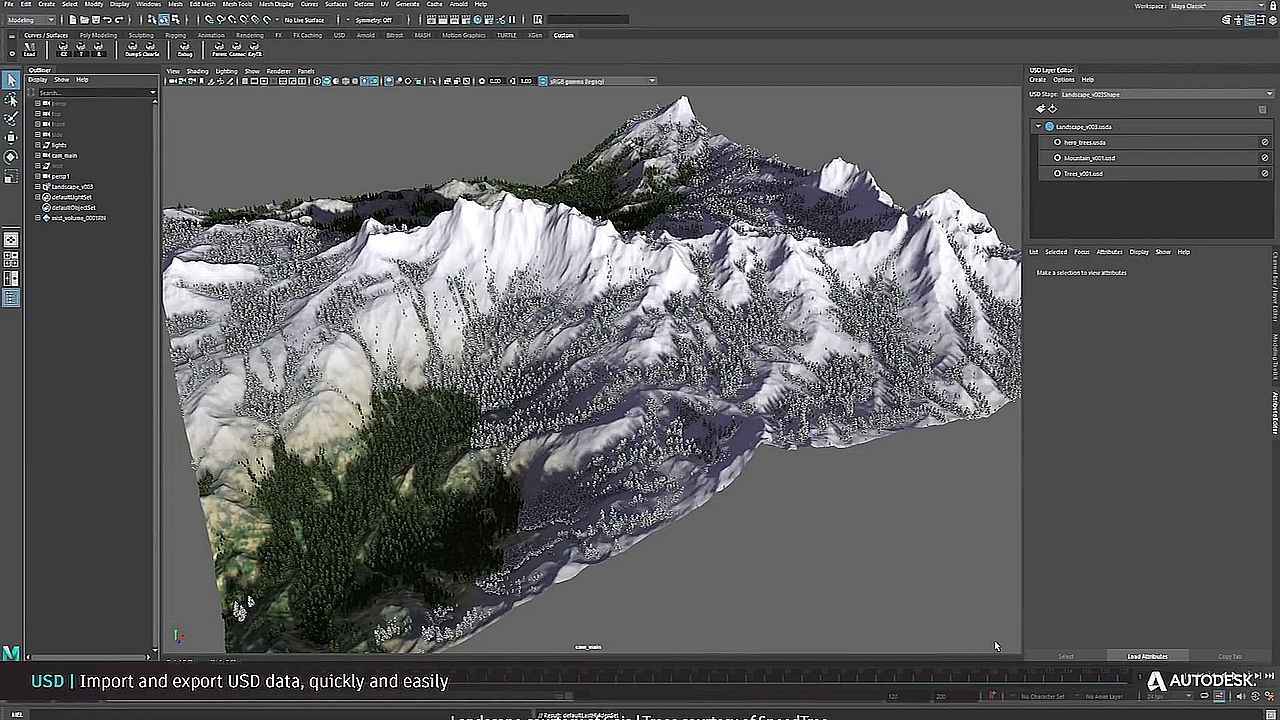Pick the Rotate tool in toolbox
Image resolution: width=1280 pixels, height=720 pixels.
(11, 156)
